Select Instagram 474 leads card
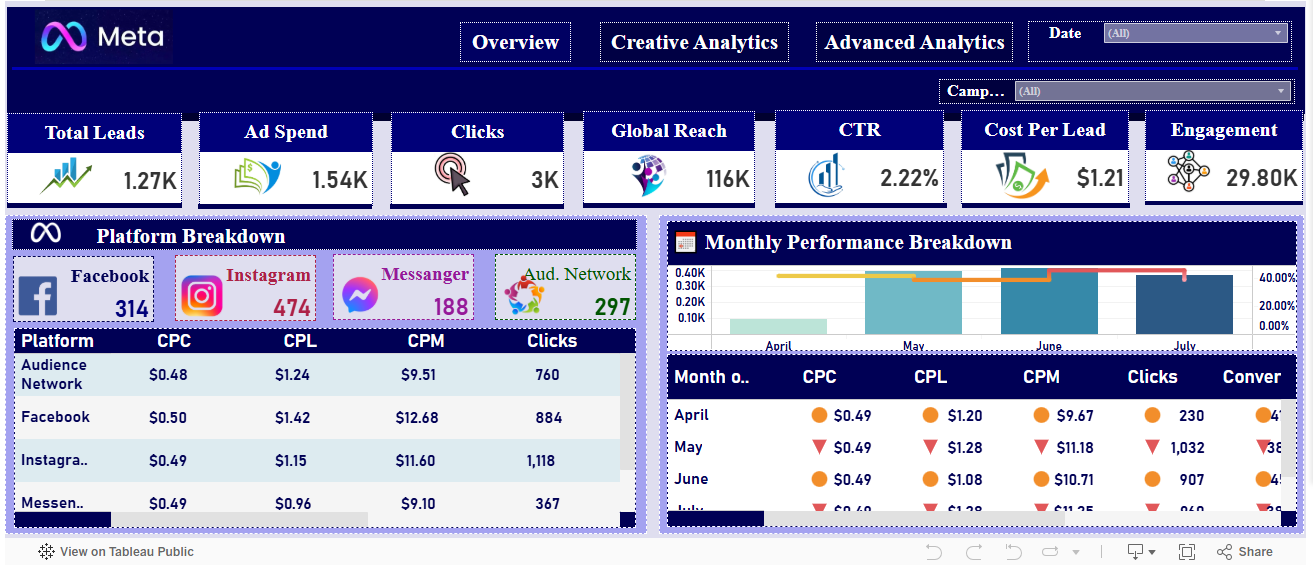The height and width of the screenshot is (572, 1313). [245, 288]
